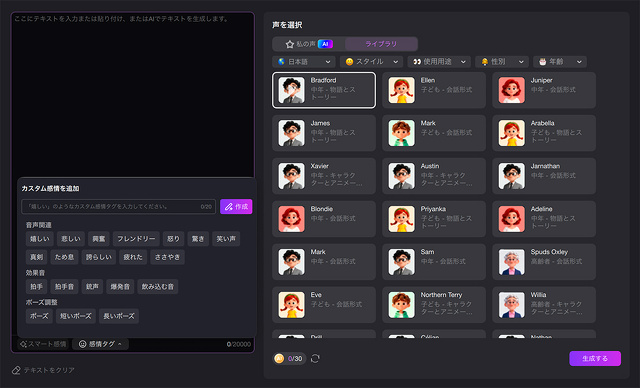Click the smiley icon on Emotion Tag

click(x=82, y=344)
